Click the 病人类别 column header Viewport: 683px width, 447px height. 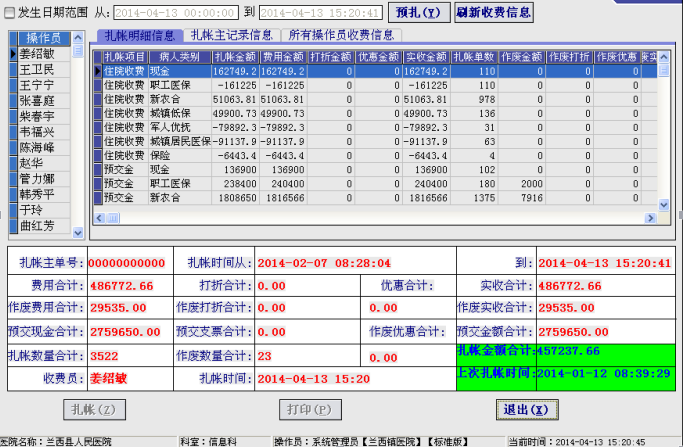[180, 57]
